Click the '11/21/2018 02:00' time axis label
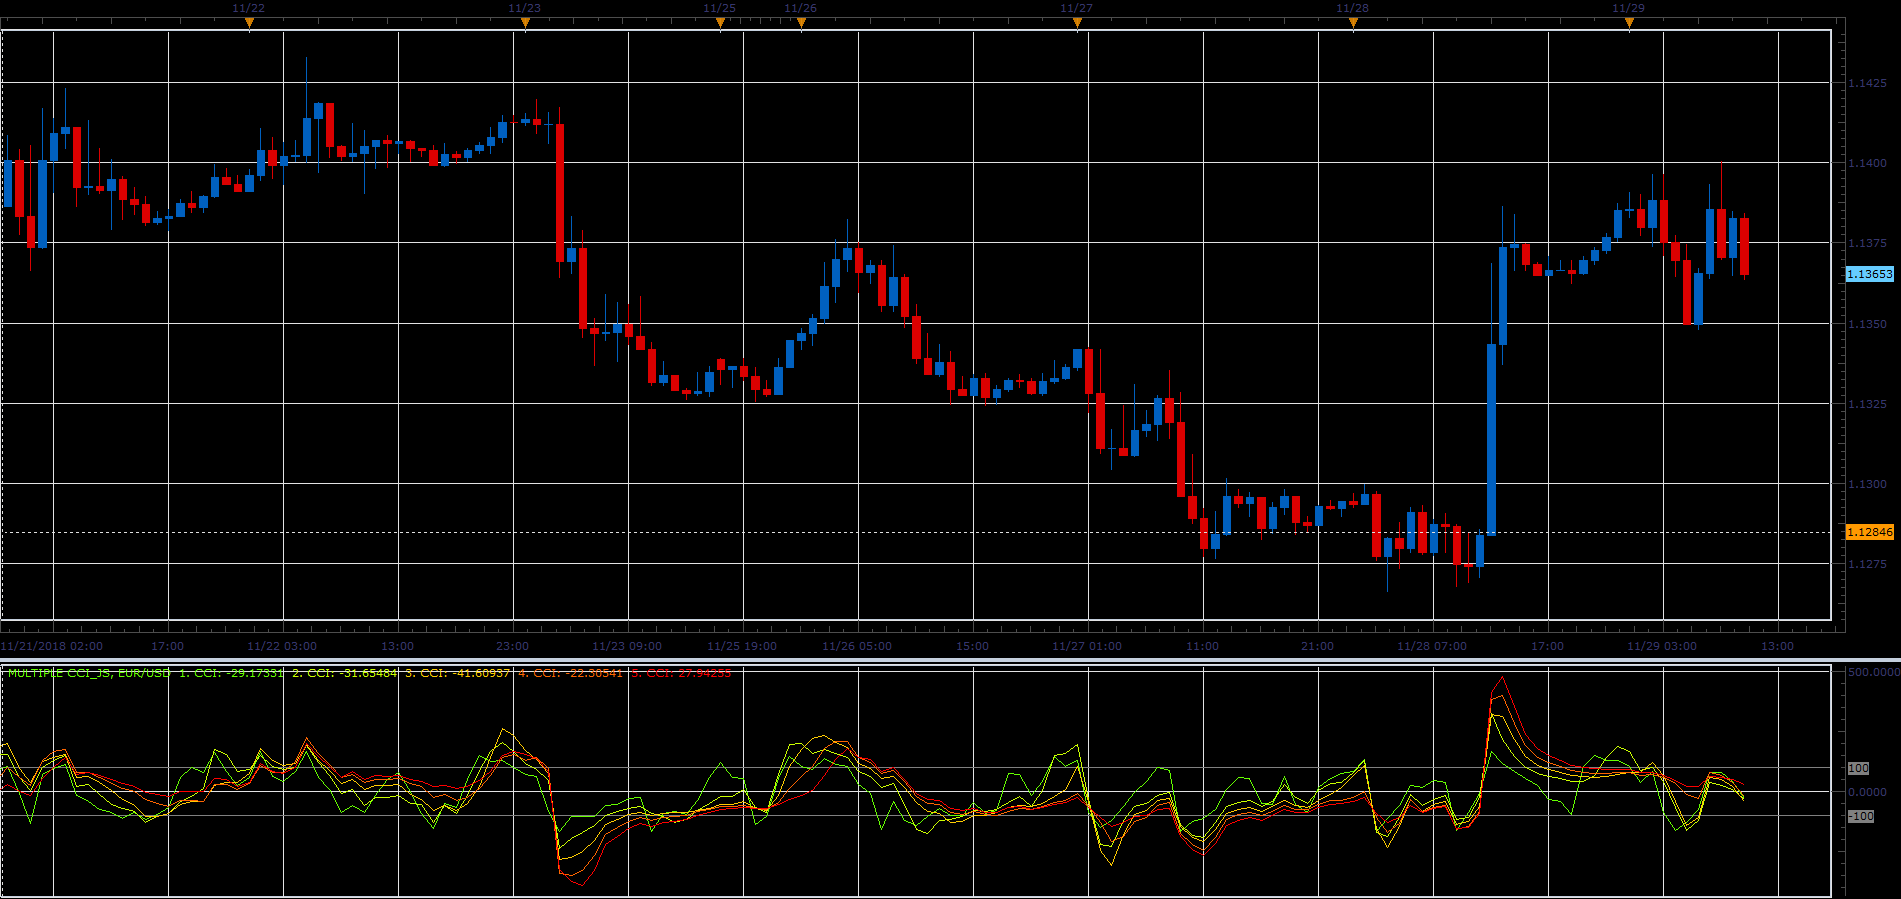1901x899 pixels. point(52,646)
